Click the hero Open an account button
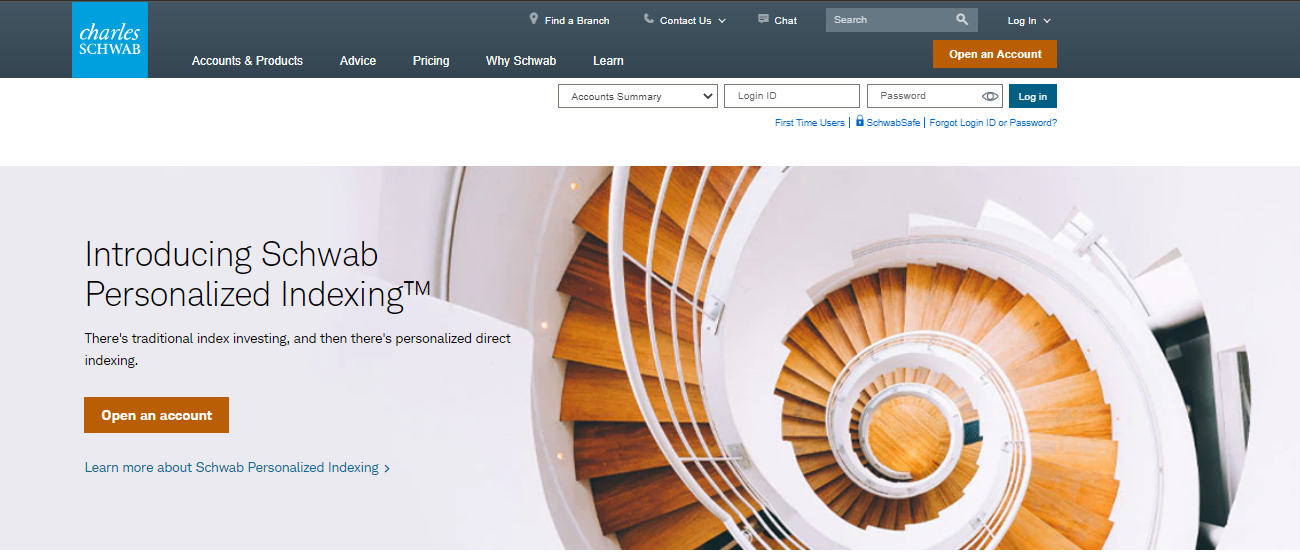This screenshot has height=557, width=1300. (x=157, y=415)
